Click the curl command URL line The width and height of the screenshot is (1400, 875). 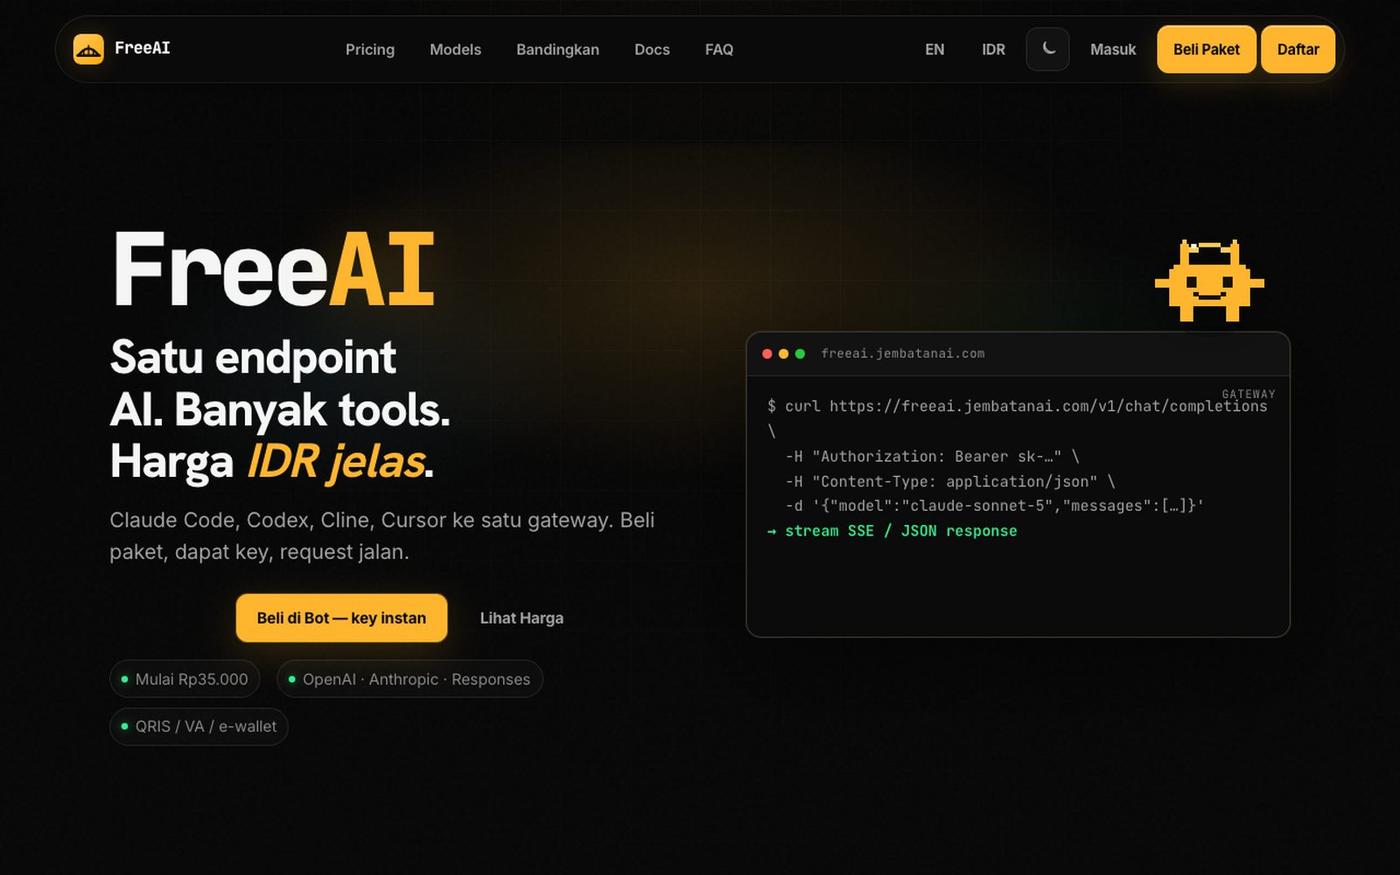(x=1017, y=406)
